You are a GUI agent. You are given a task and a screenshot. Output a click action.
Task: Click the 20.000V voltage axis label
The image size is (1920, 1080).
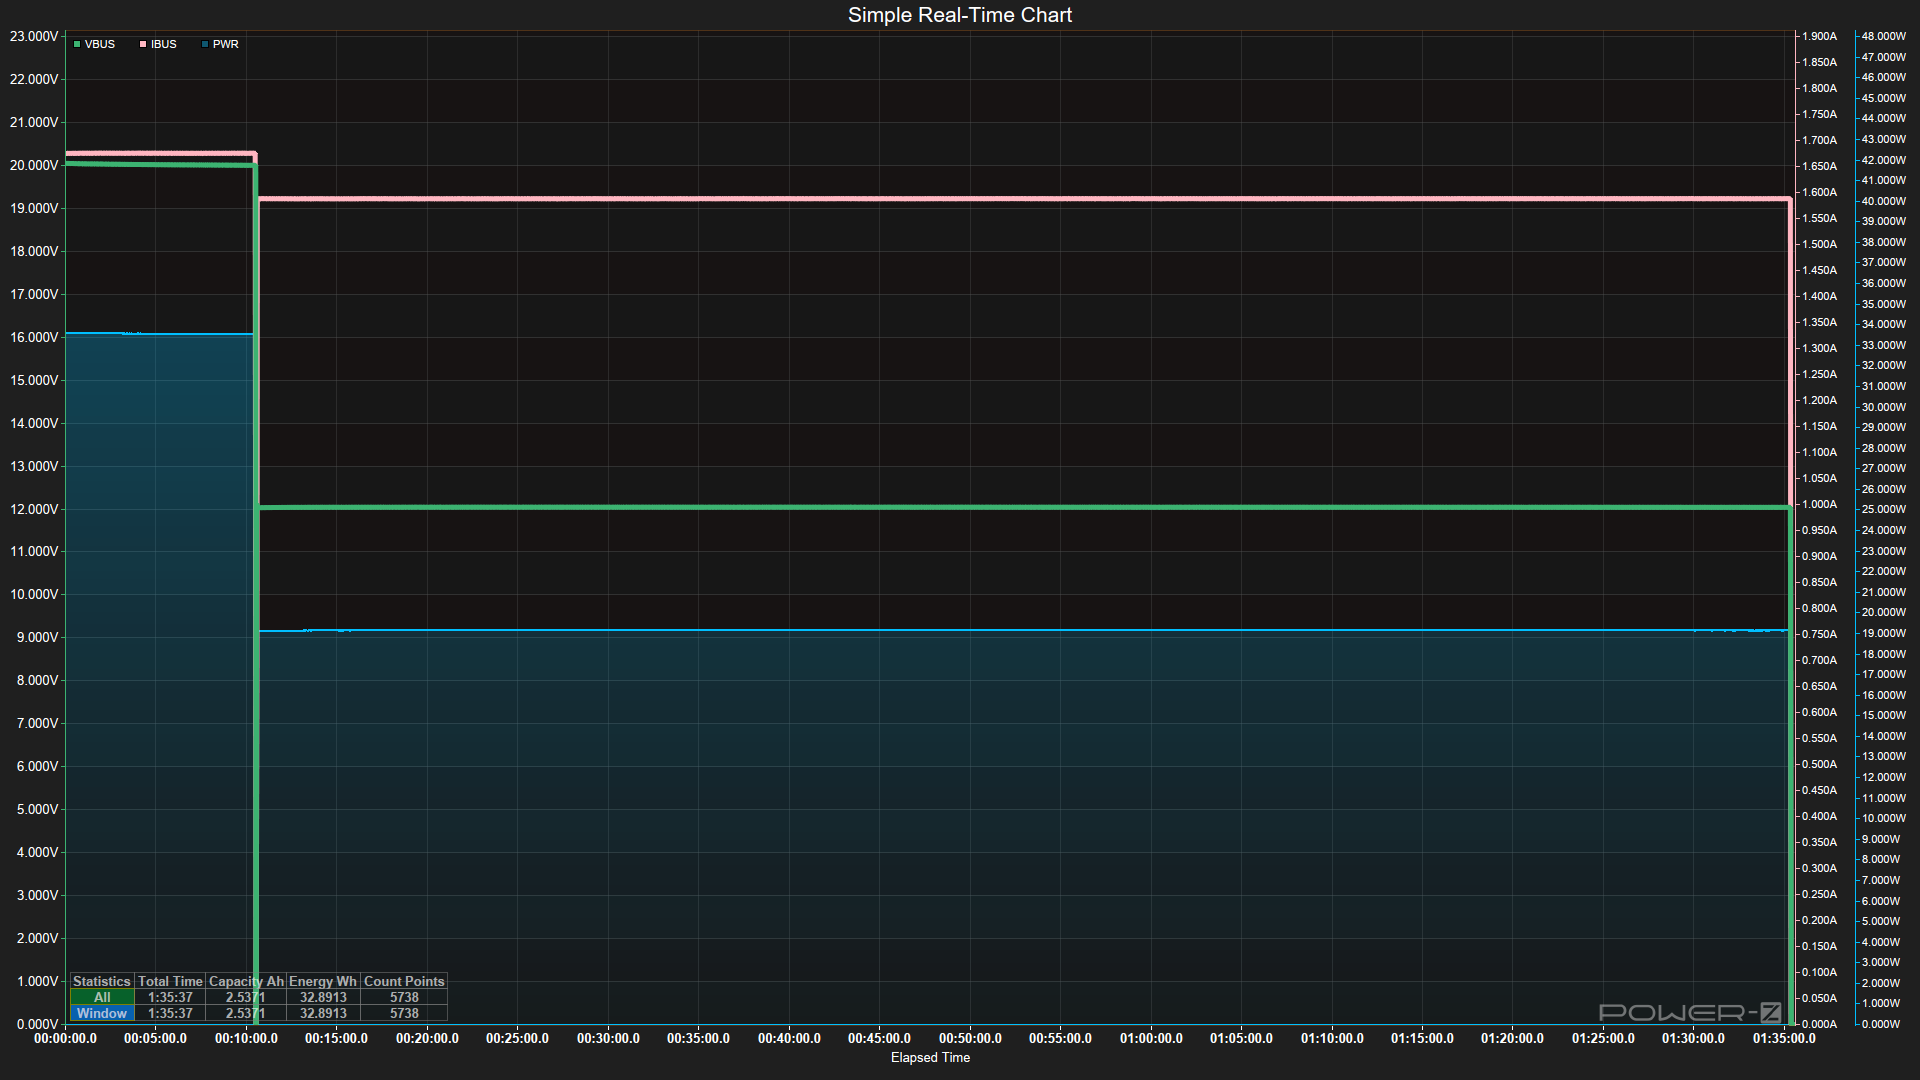(34, 165)
